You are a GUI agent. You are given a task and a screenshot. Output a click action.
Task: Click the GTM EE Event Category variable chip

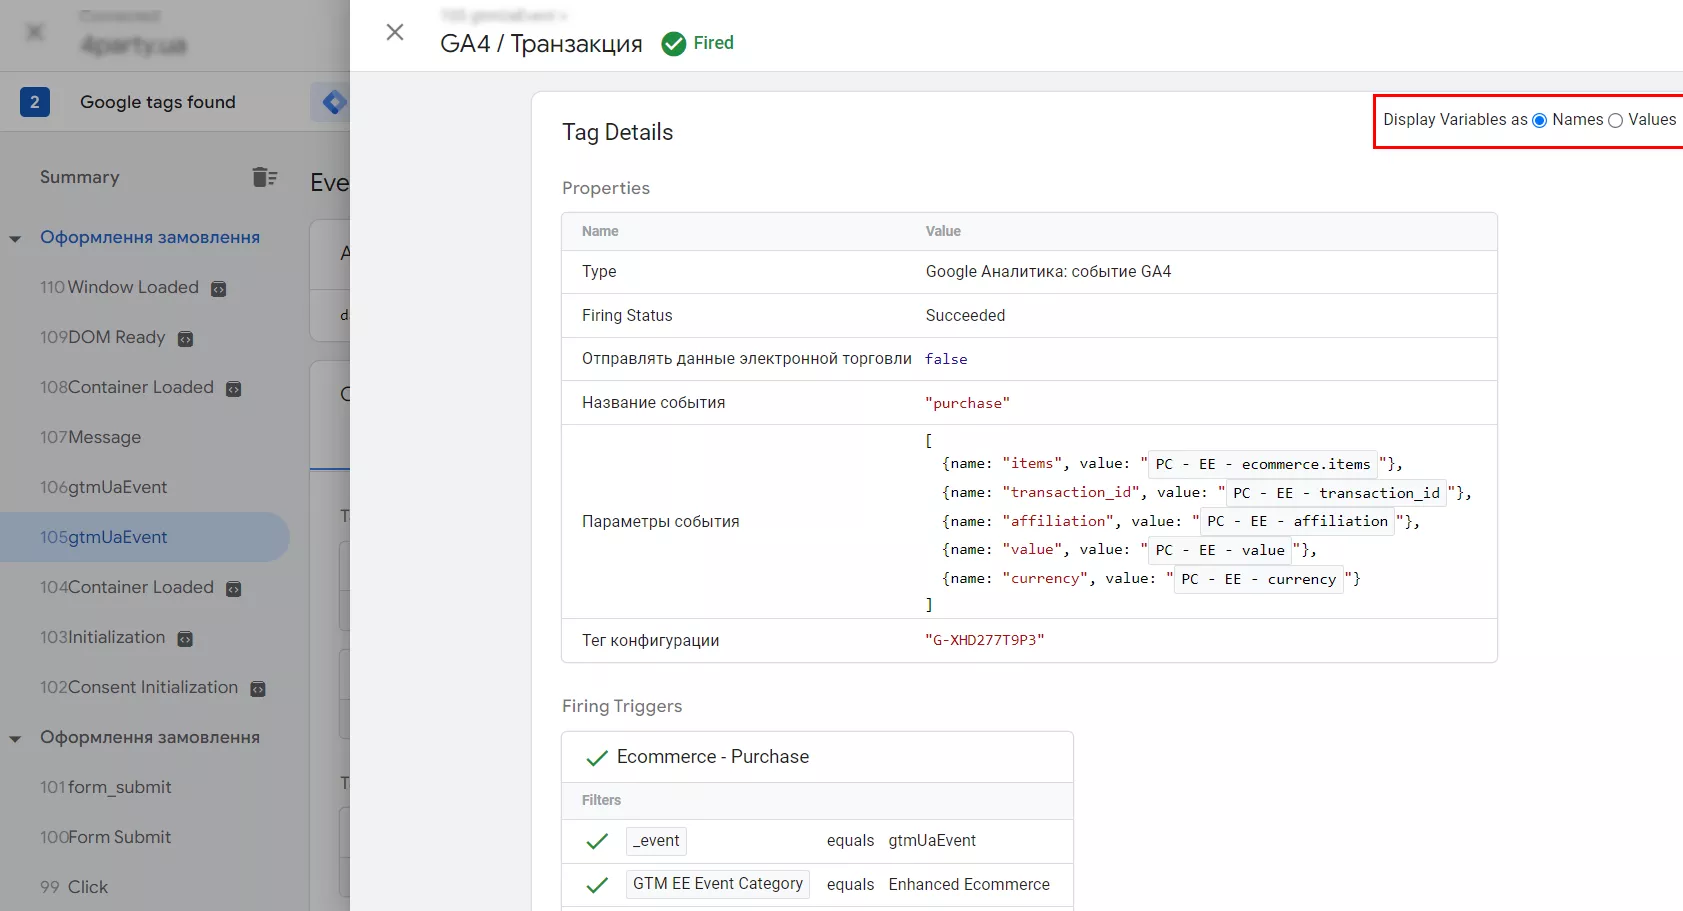717,884
